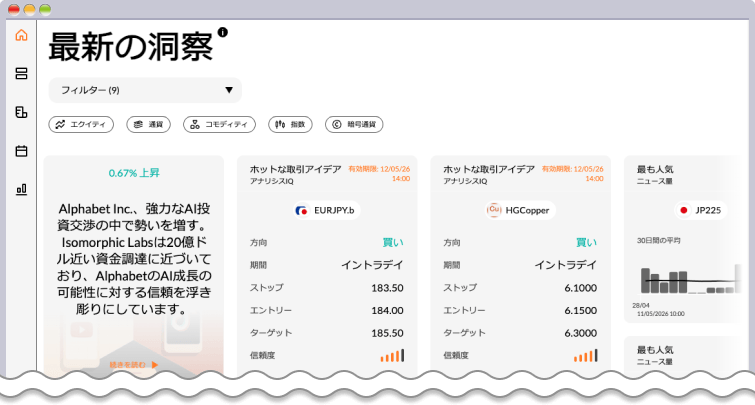Toggle the エクイティ filter chip
Image resolution: width=755 pixels, height=405 pixels.
point(81,124)
